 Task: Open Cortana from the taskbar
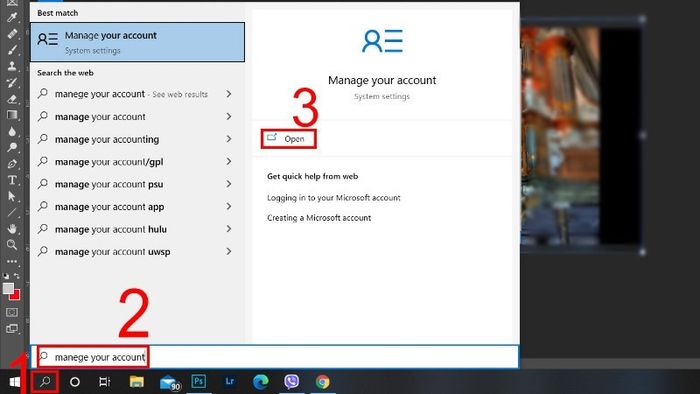click(x=75, y=382)
